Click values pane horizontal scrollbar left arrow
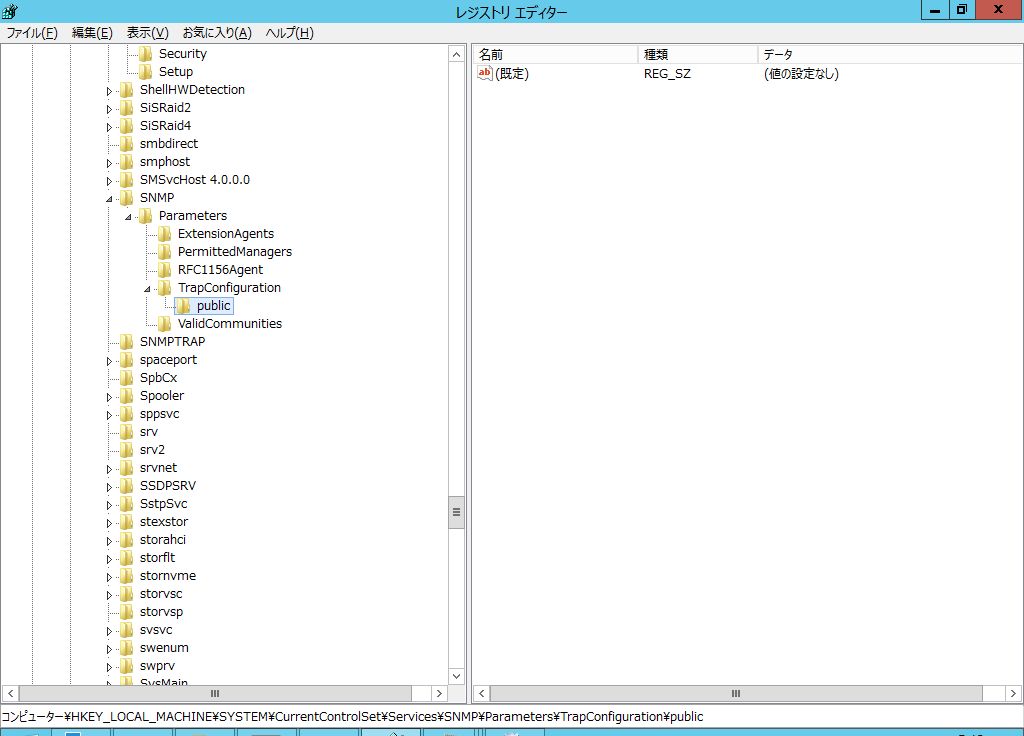 click(x=481, y=694)
